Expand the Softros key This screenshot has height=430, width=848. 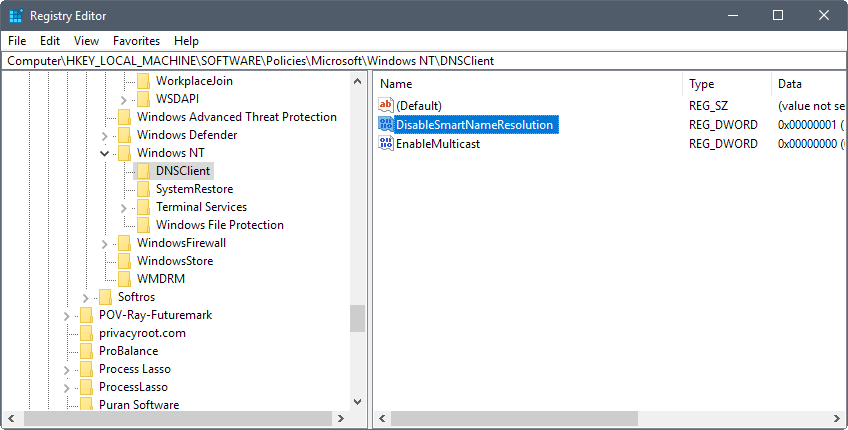tap(85, 298)
